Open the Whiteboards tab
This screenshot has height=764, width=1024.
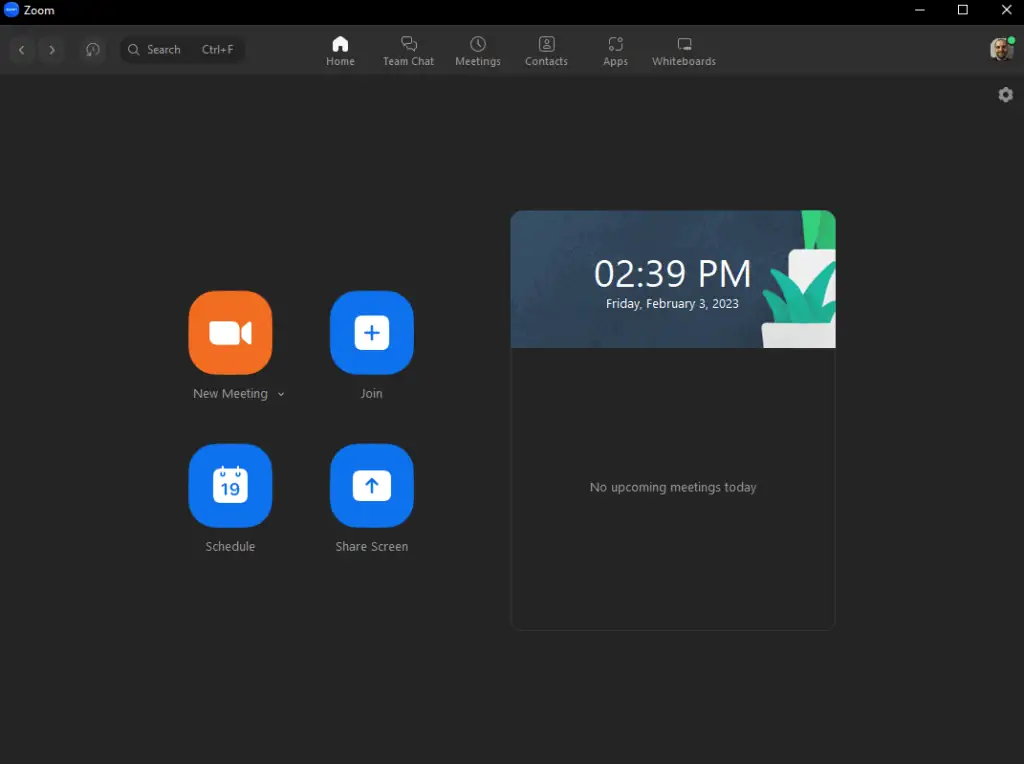pos(684,51)
